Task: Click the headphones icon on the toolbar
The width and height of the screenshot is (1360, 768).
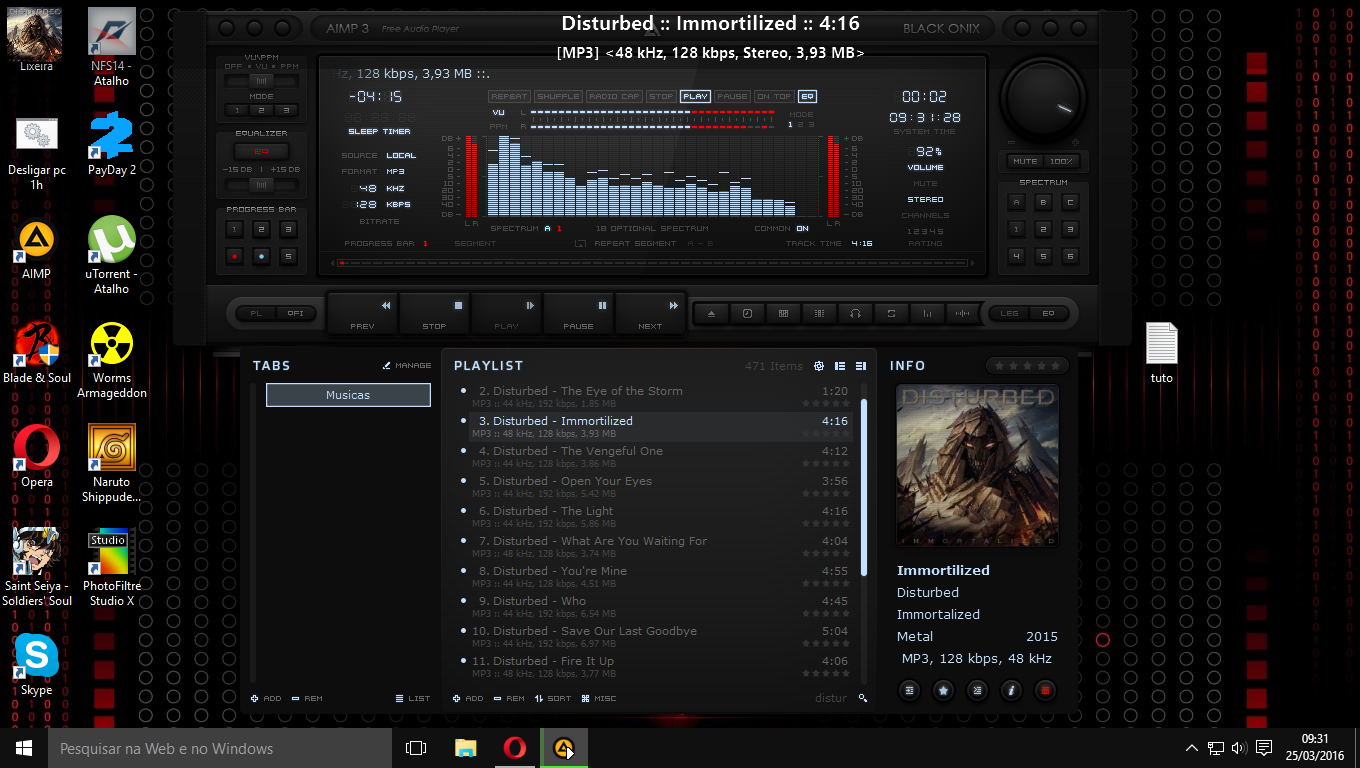Action: [x=856, y=313]
